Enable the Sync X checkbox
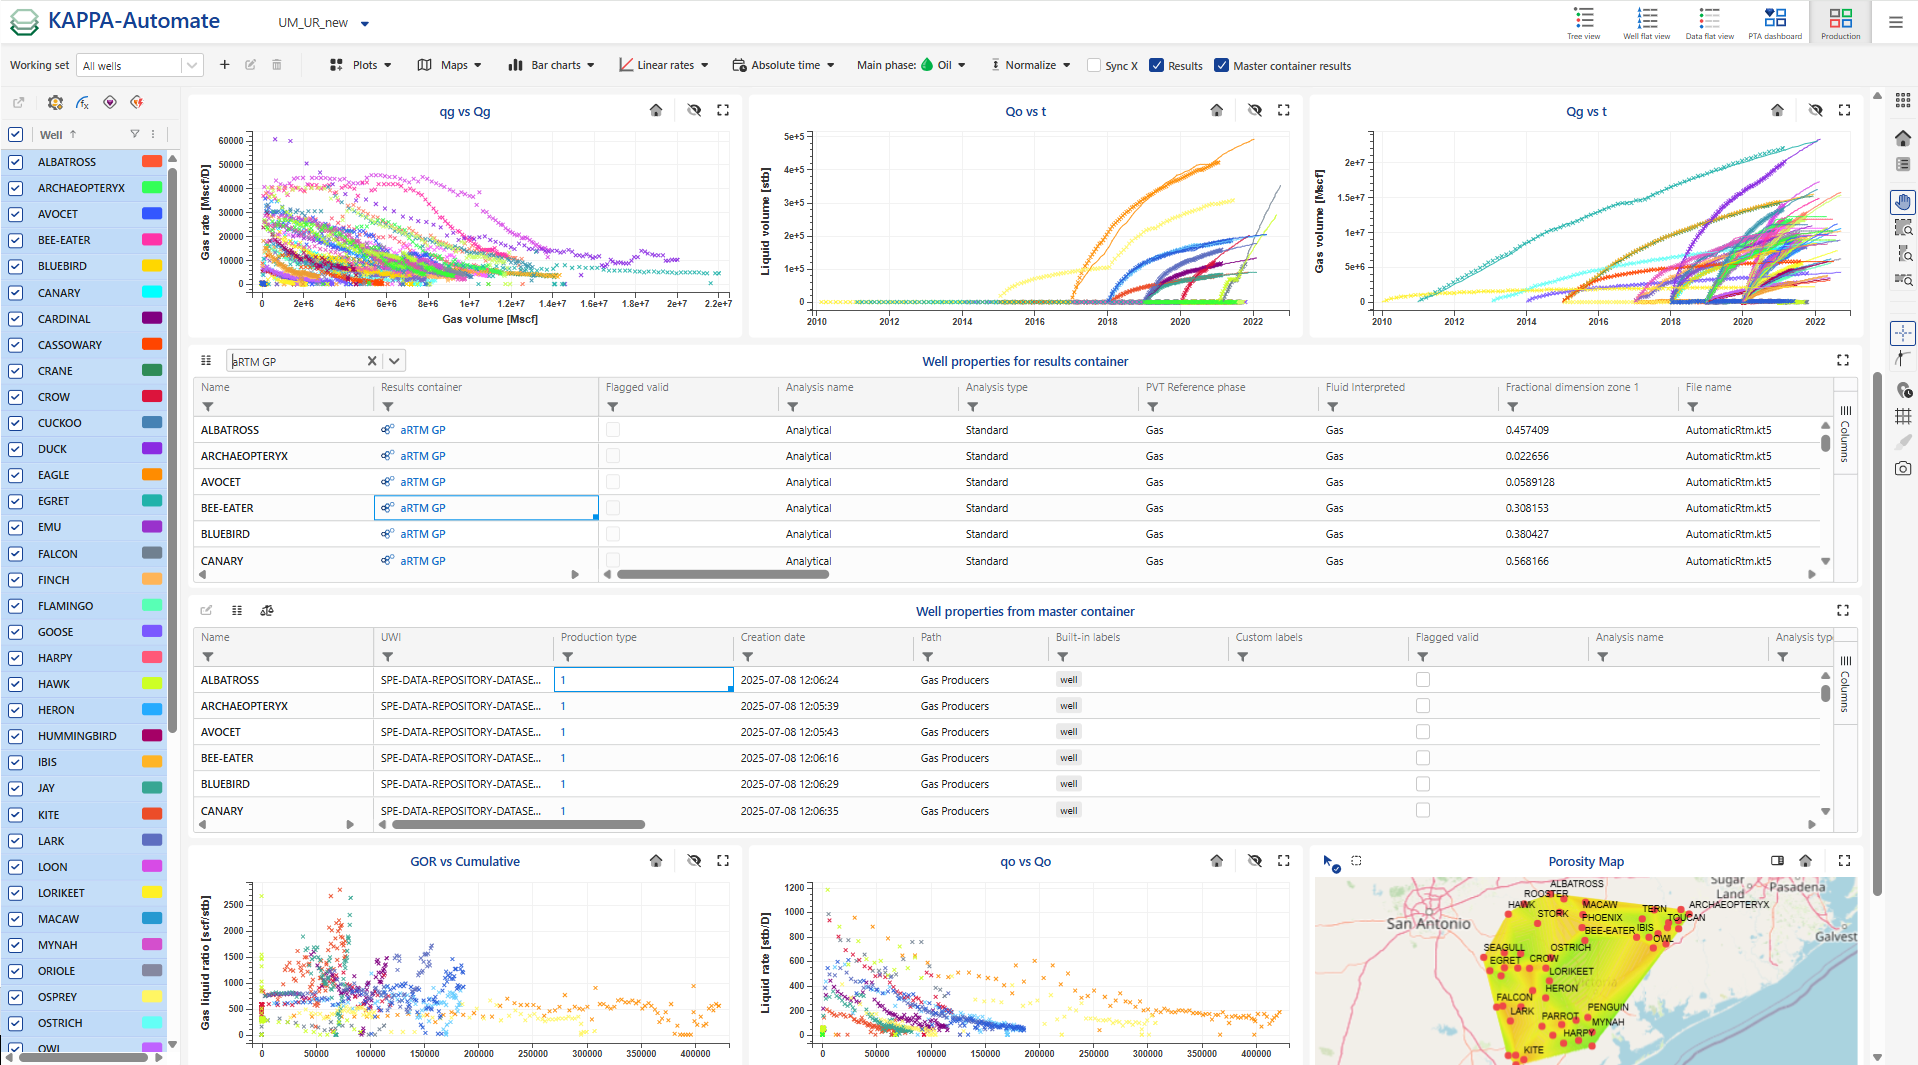This screenshot has width=1918, height=1065. [1092, 65]
